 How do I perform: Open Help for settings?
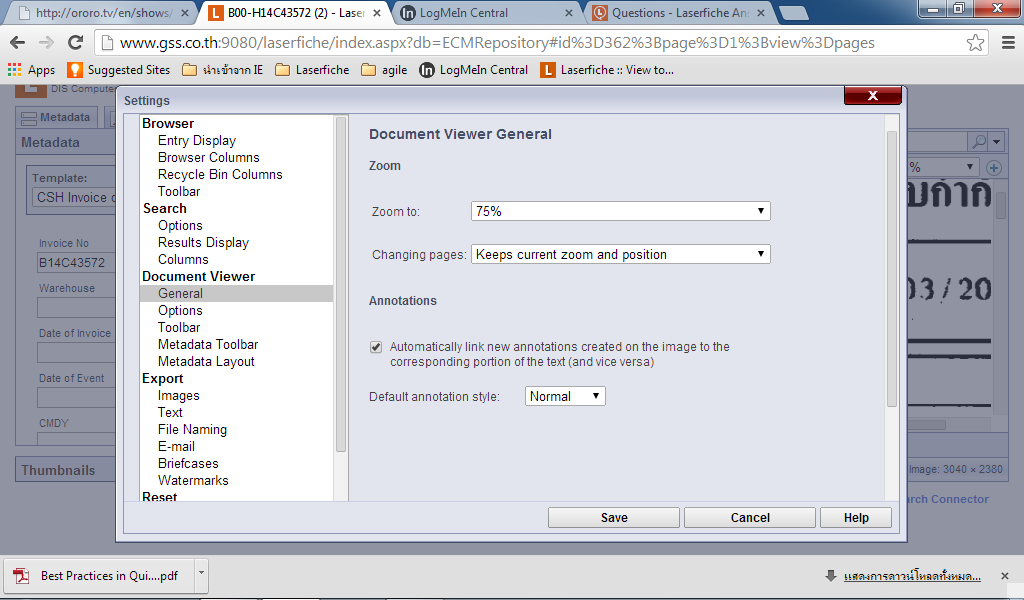coord(856,518)
